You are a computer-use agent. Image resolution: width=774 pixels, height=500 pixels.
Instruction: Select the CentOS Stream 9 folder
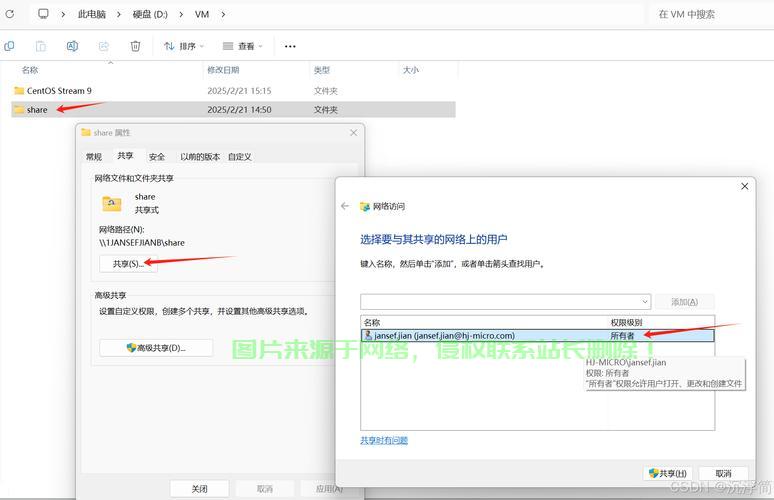pos(233,91)
